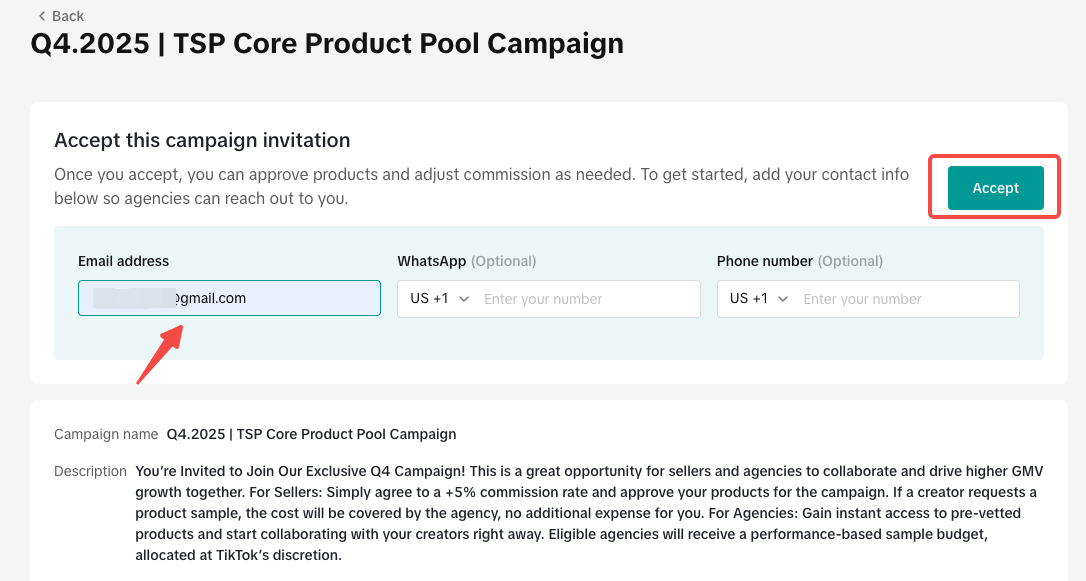Click the chevron next to WhatsApp country code

tap(464, 299)
